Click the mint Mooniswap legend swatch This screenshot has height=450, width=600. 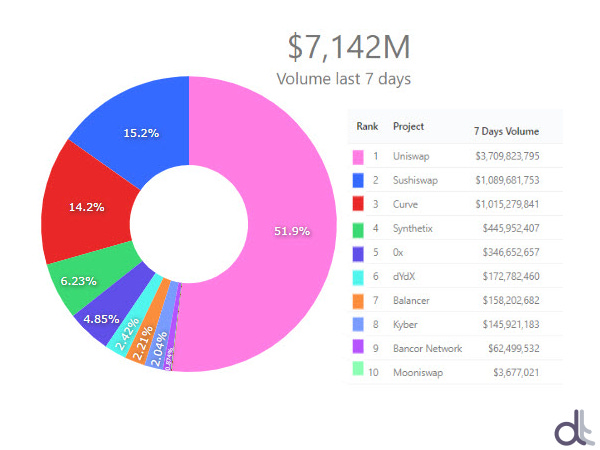[x=358, y=368]
